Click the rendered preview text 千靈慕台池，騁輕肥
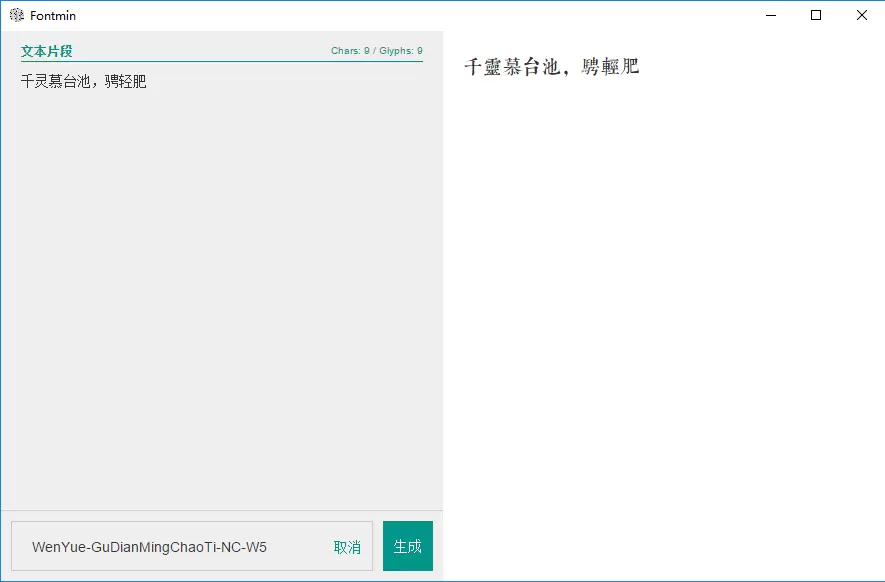The image size is (885, 582). [x=551, y=67]
